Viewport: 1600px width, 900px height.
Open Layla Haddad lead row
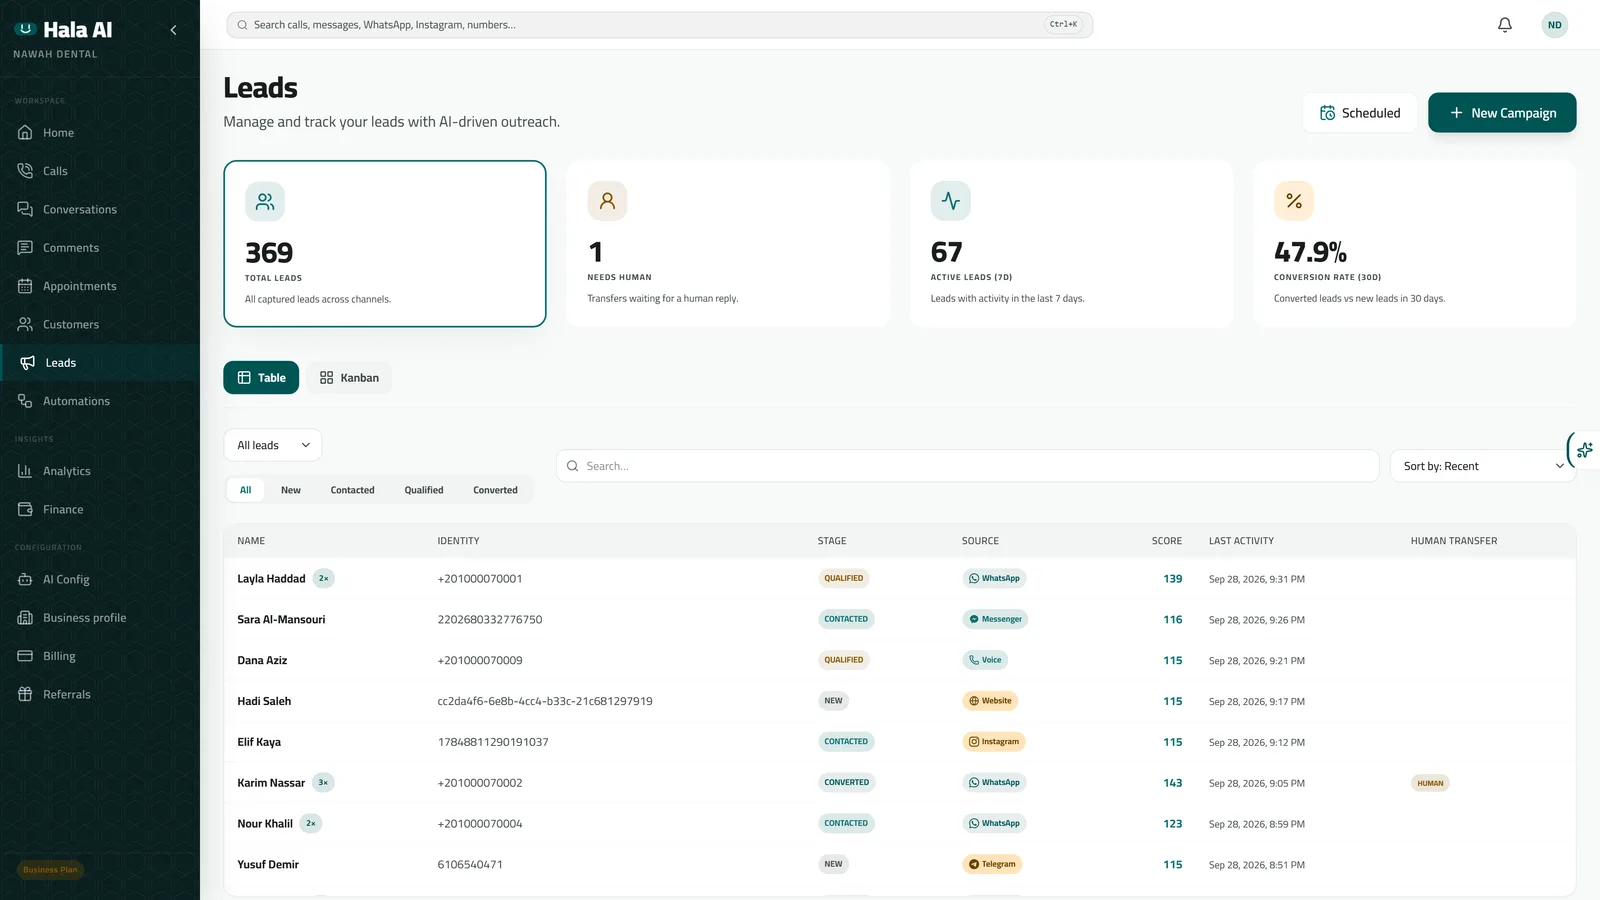click(x=899, y=579)
